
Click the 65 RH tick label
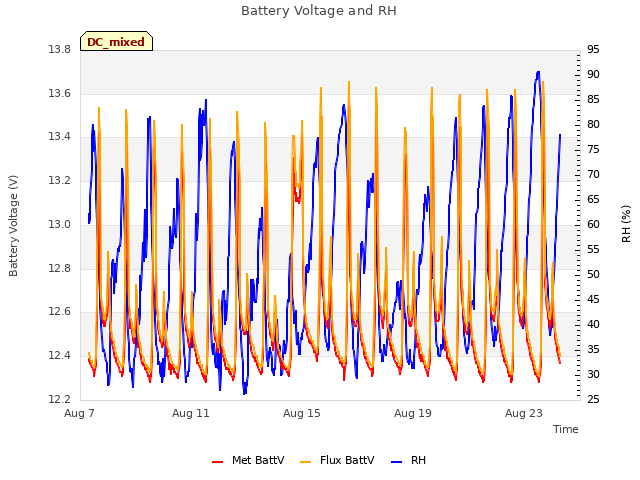[x=593, y=200]
